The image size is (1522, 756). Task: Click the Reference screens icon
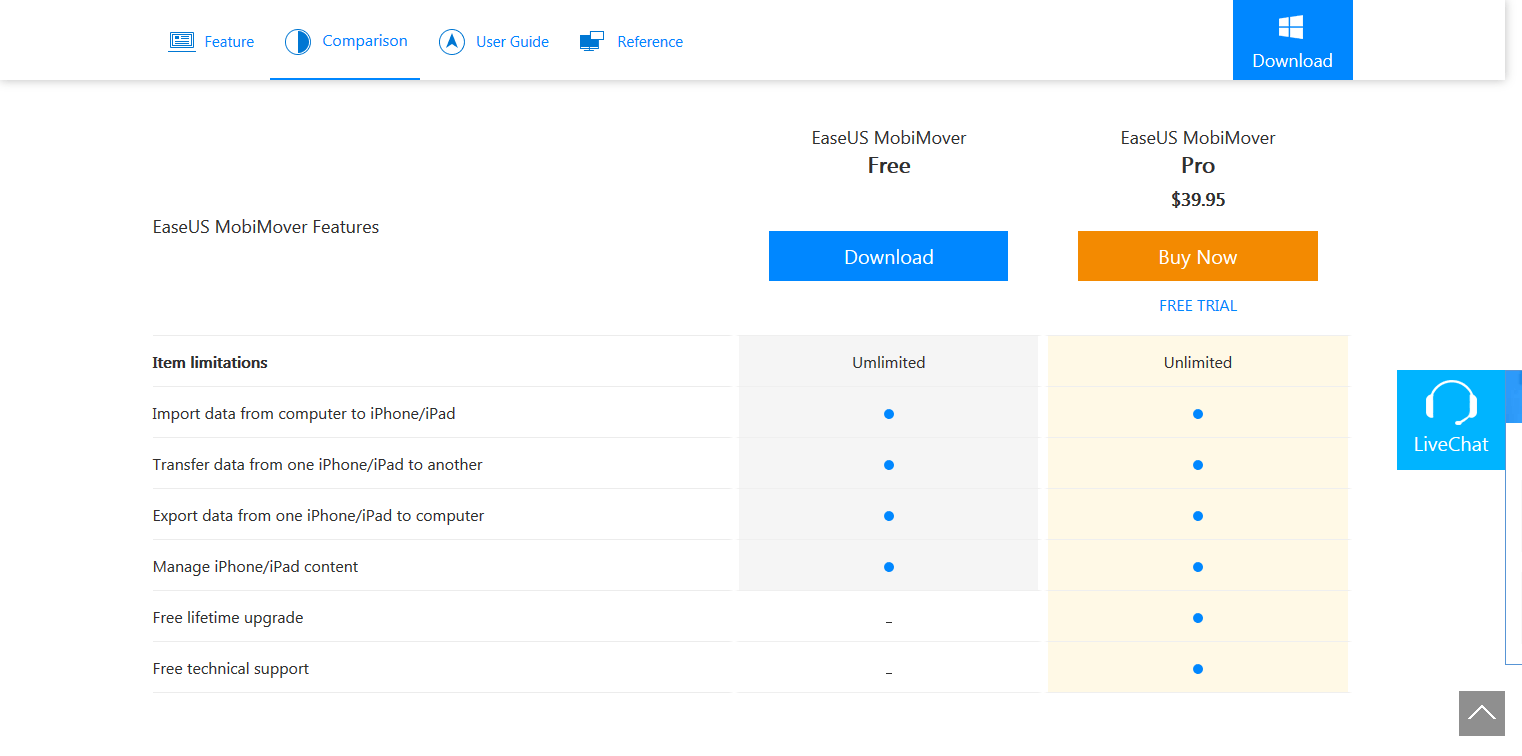tap(592, 42)
